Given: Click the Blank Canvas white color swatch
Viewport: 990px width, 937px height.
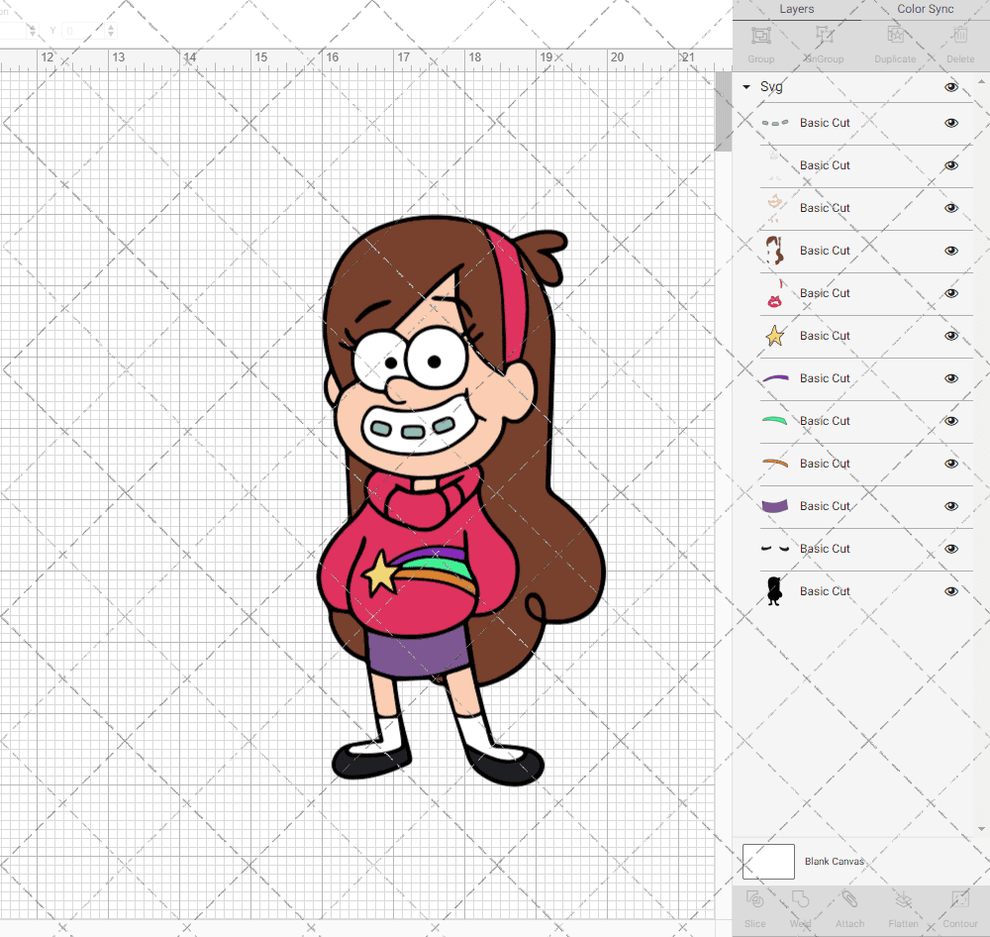Looking at the screenshot, I should click(768, 861).
